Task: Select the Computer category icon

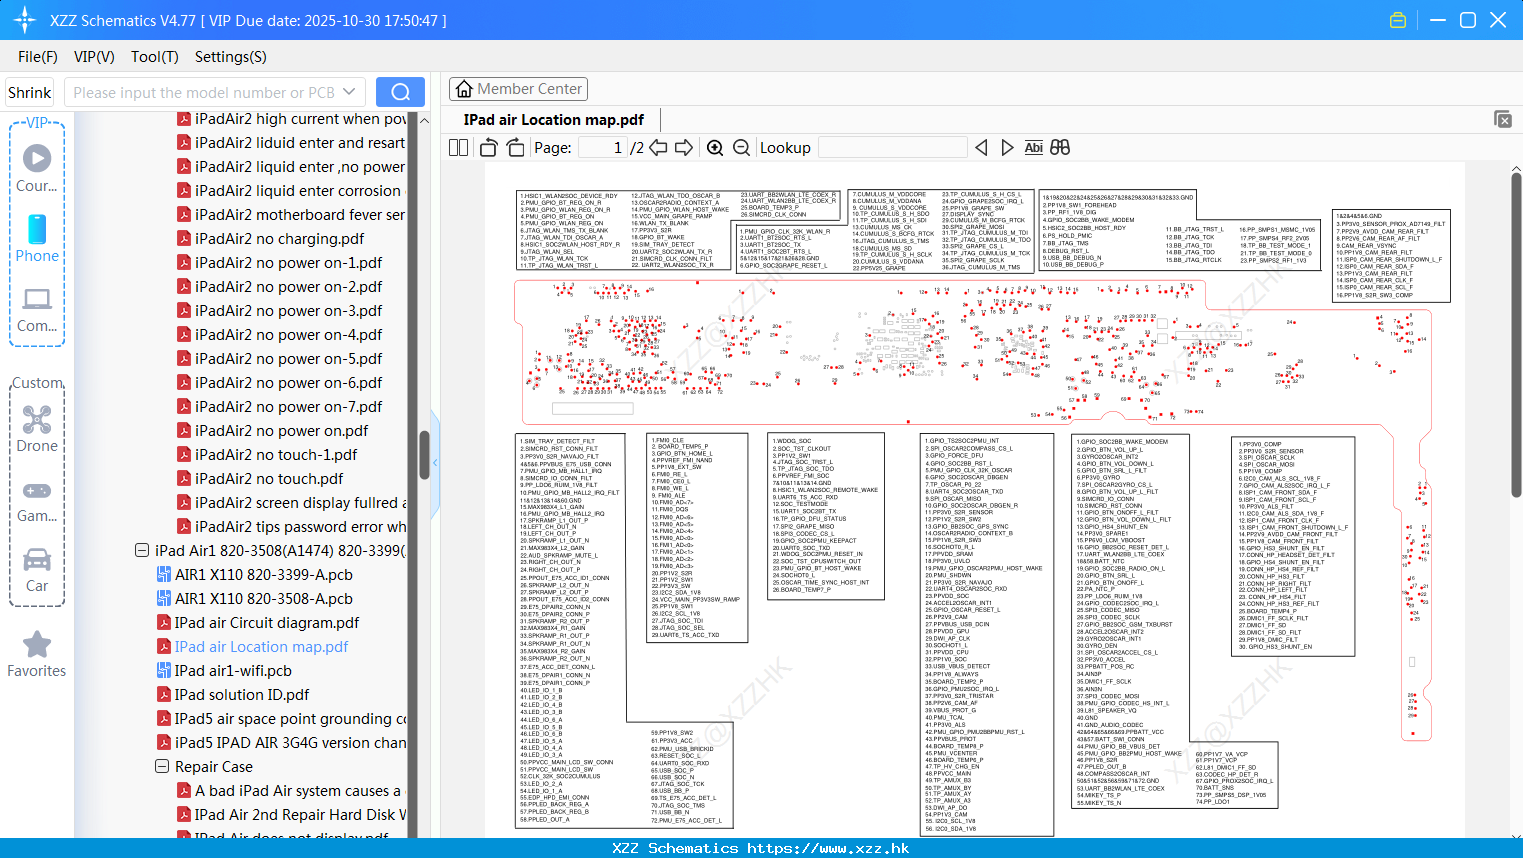Action: 37,309
